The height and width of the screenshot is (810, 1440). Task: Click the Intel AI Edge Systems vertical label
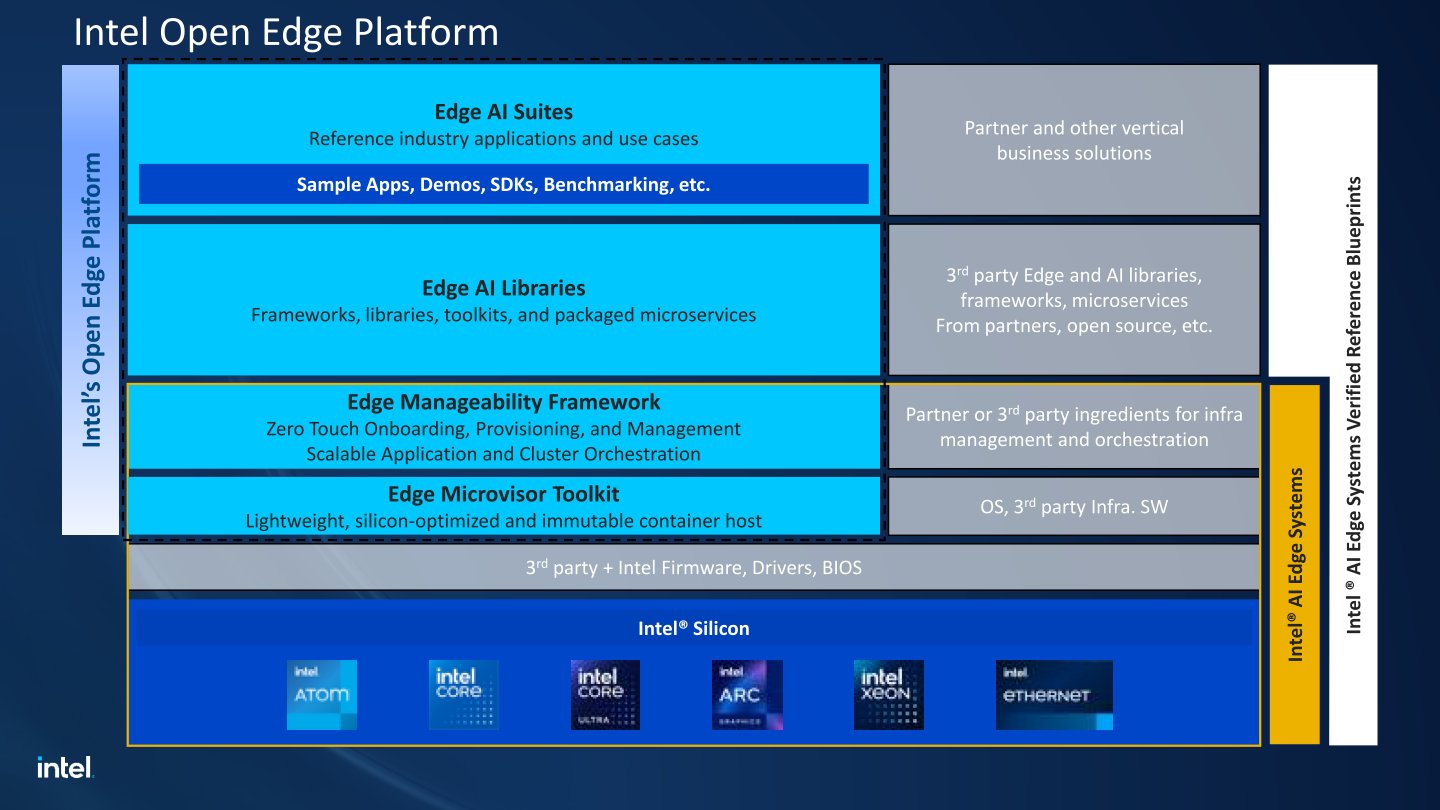(x=1295, y=564)
